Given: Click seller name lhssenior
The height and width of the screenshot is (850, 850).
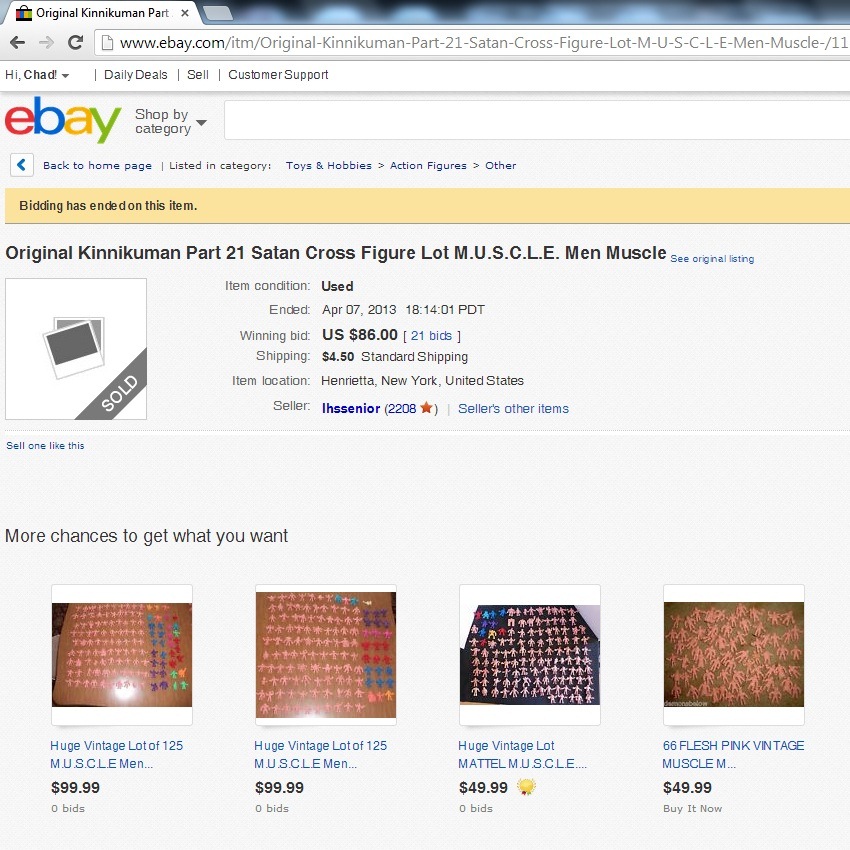Looking at the screenshot, I should [351, 408].
